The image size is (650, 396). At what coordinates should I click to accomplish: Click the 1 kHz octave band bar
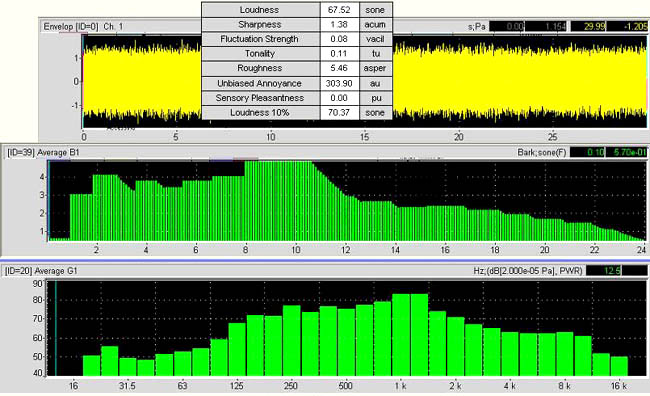point(401,335)
